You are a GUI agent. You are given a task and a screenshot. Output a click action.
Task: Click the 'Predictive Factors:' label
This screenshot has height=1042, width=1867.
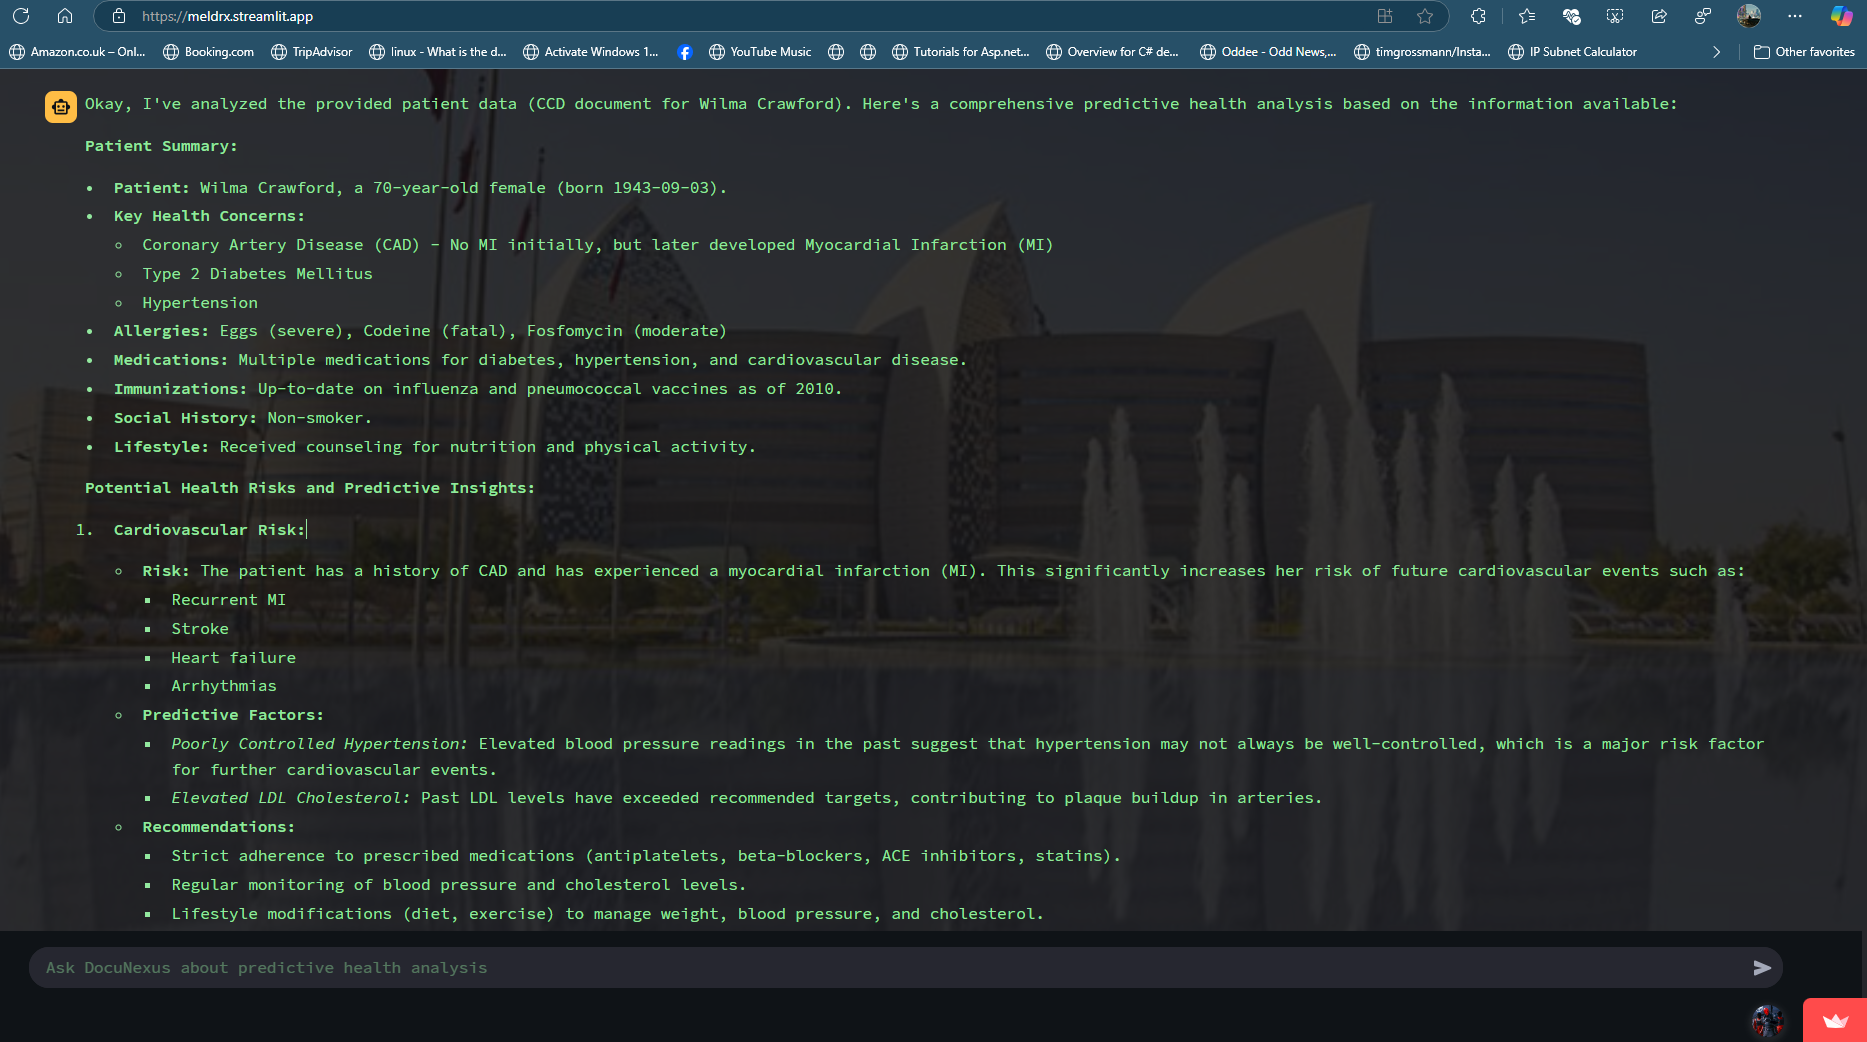coord(233,715)
